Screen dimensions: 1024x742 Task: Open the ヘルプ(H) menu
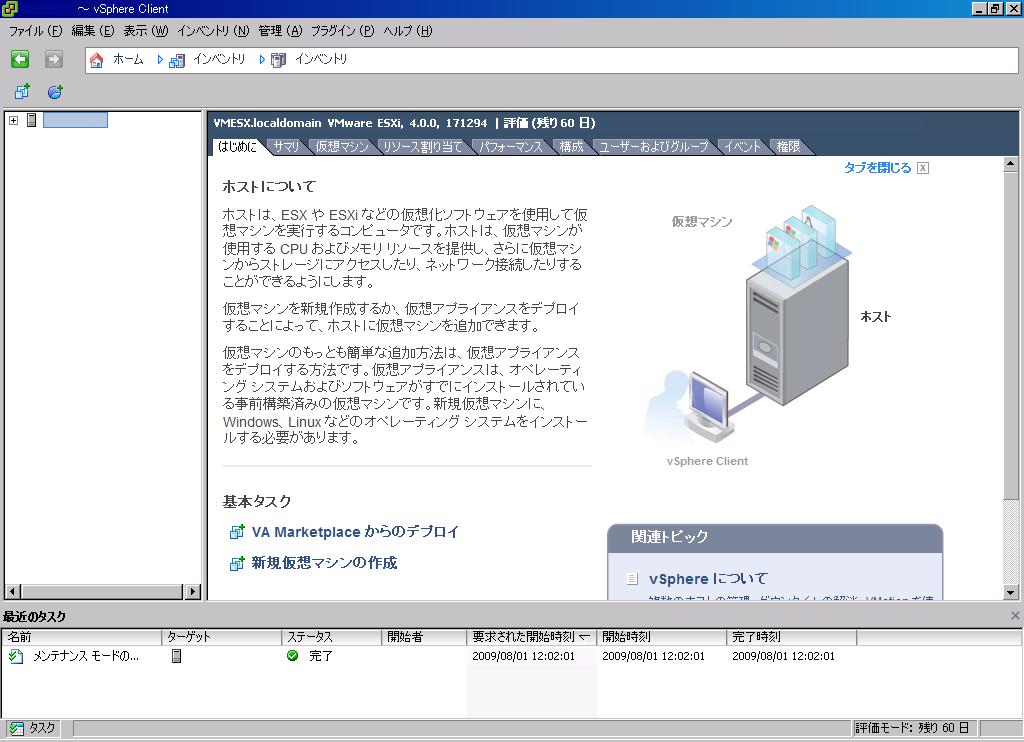pyautogui.click(x=408, y=31)
